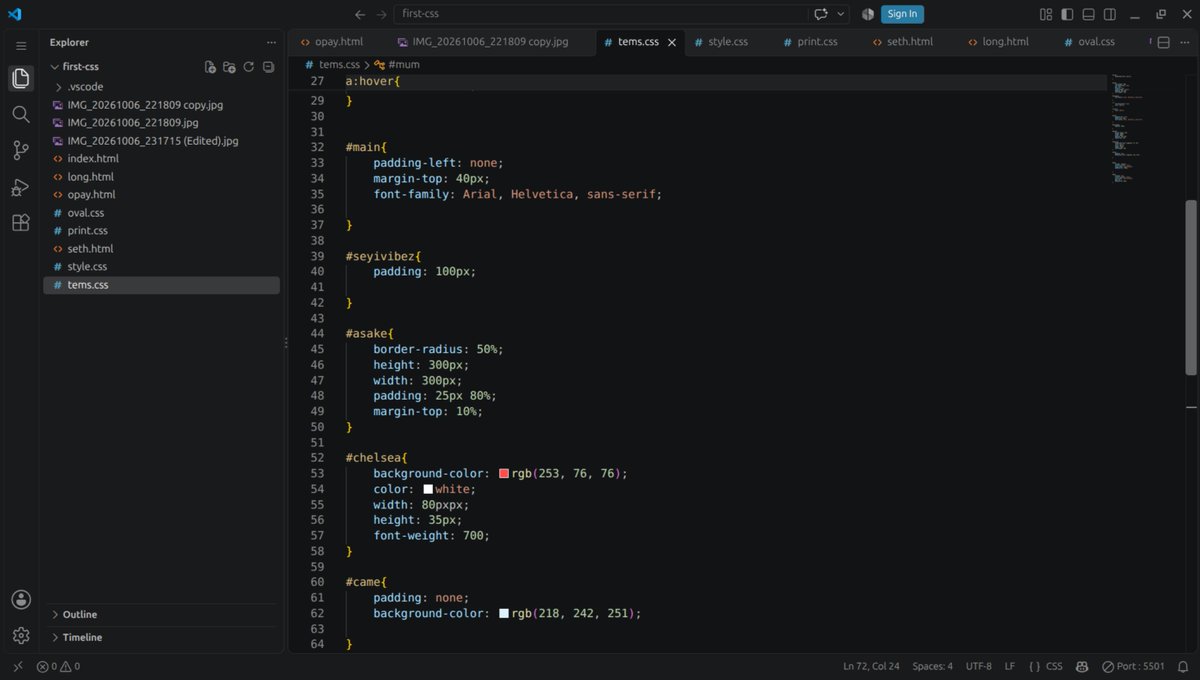Open Explorer views and more actions menu
Screen dimensions: 1200x680
(271, 42)
